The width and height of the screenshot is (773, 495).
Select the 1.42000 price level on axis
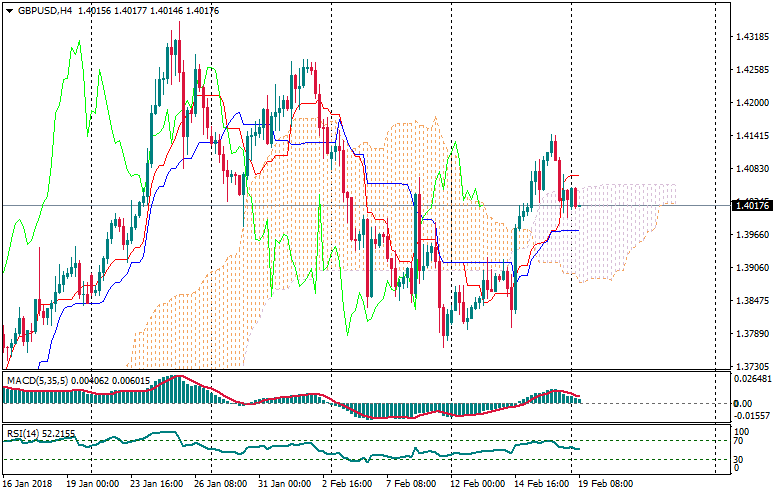pos(750,102)
